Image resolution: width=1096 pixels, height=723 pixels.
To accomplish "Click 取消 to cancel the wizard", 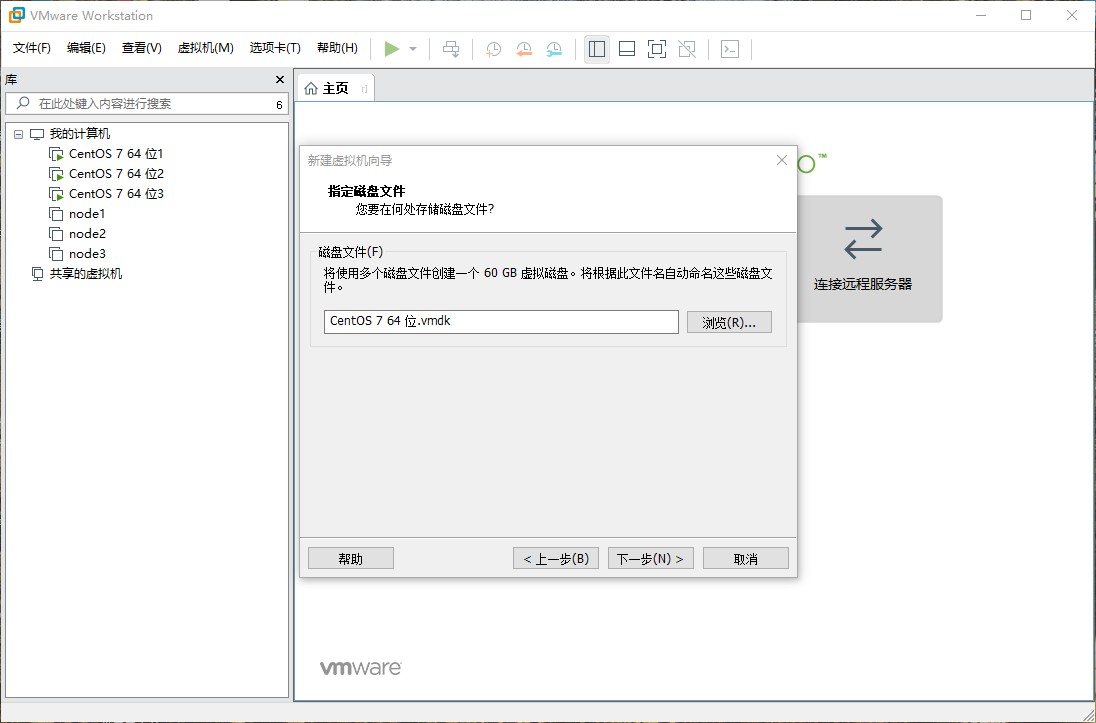I will (x=745, y=559).
